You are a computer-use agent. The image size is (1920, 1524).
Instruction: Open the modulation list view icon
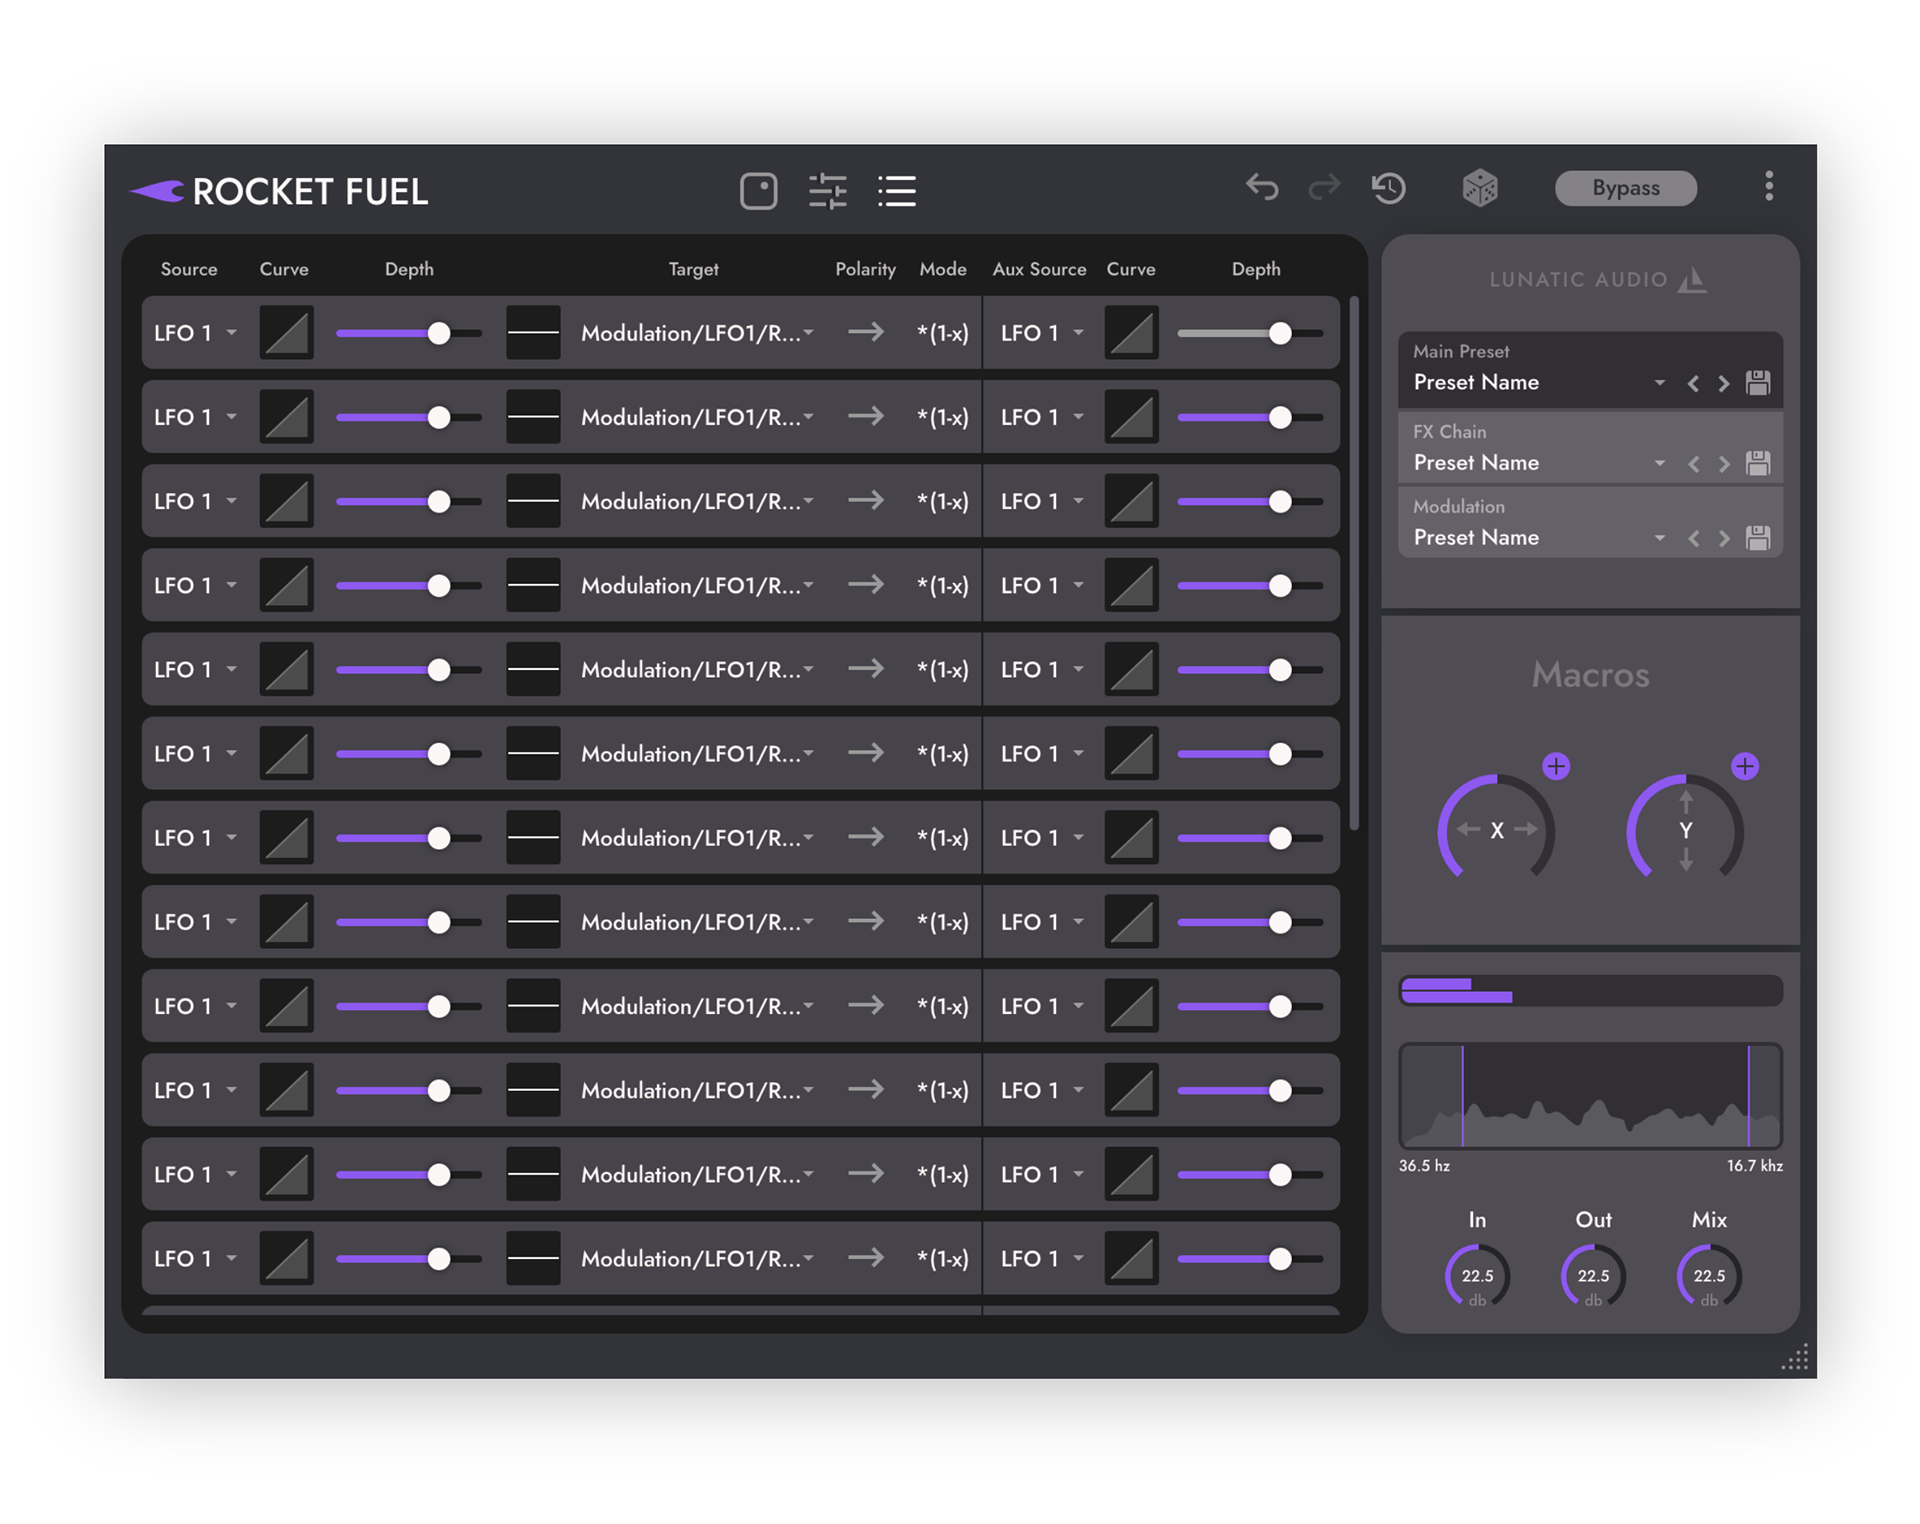[x=896, y=190]
